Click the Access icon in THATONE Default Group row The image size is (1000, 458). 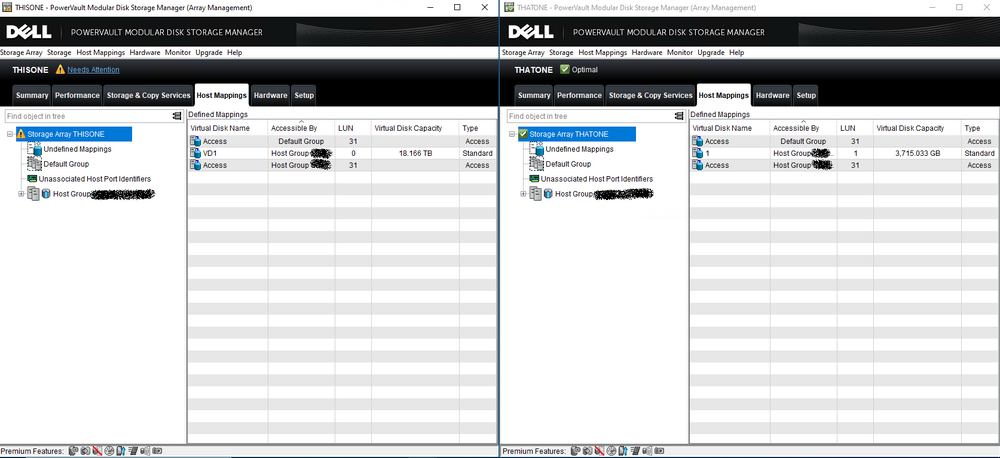(x=698, y=141)
